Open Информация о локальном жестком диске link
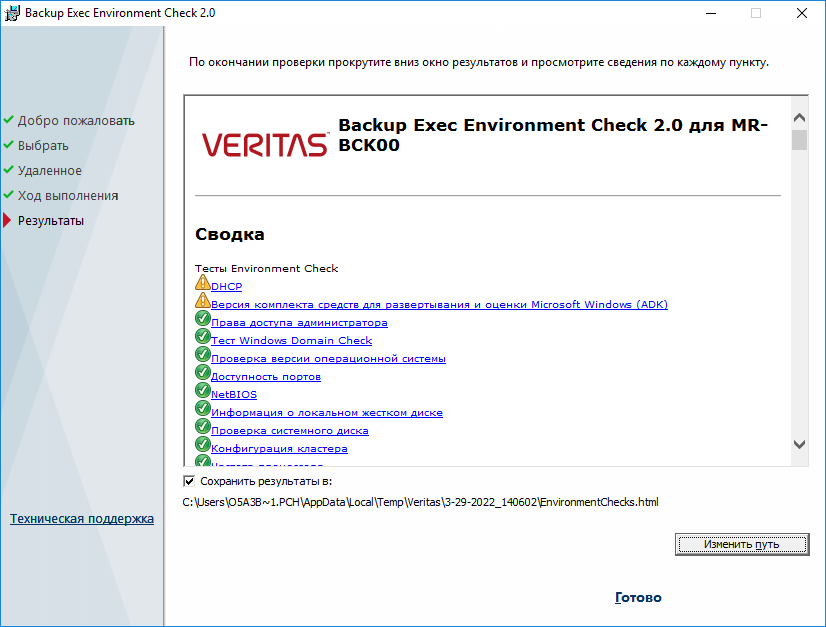 pyautogui.click(x=327, y=413)
